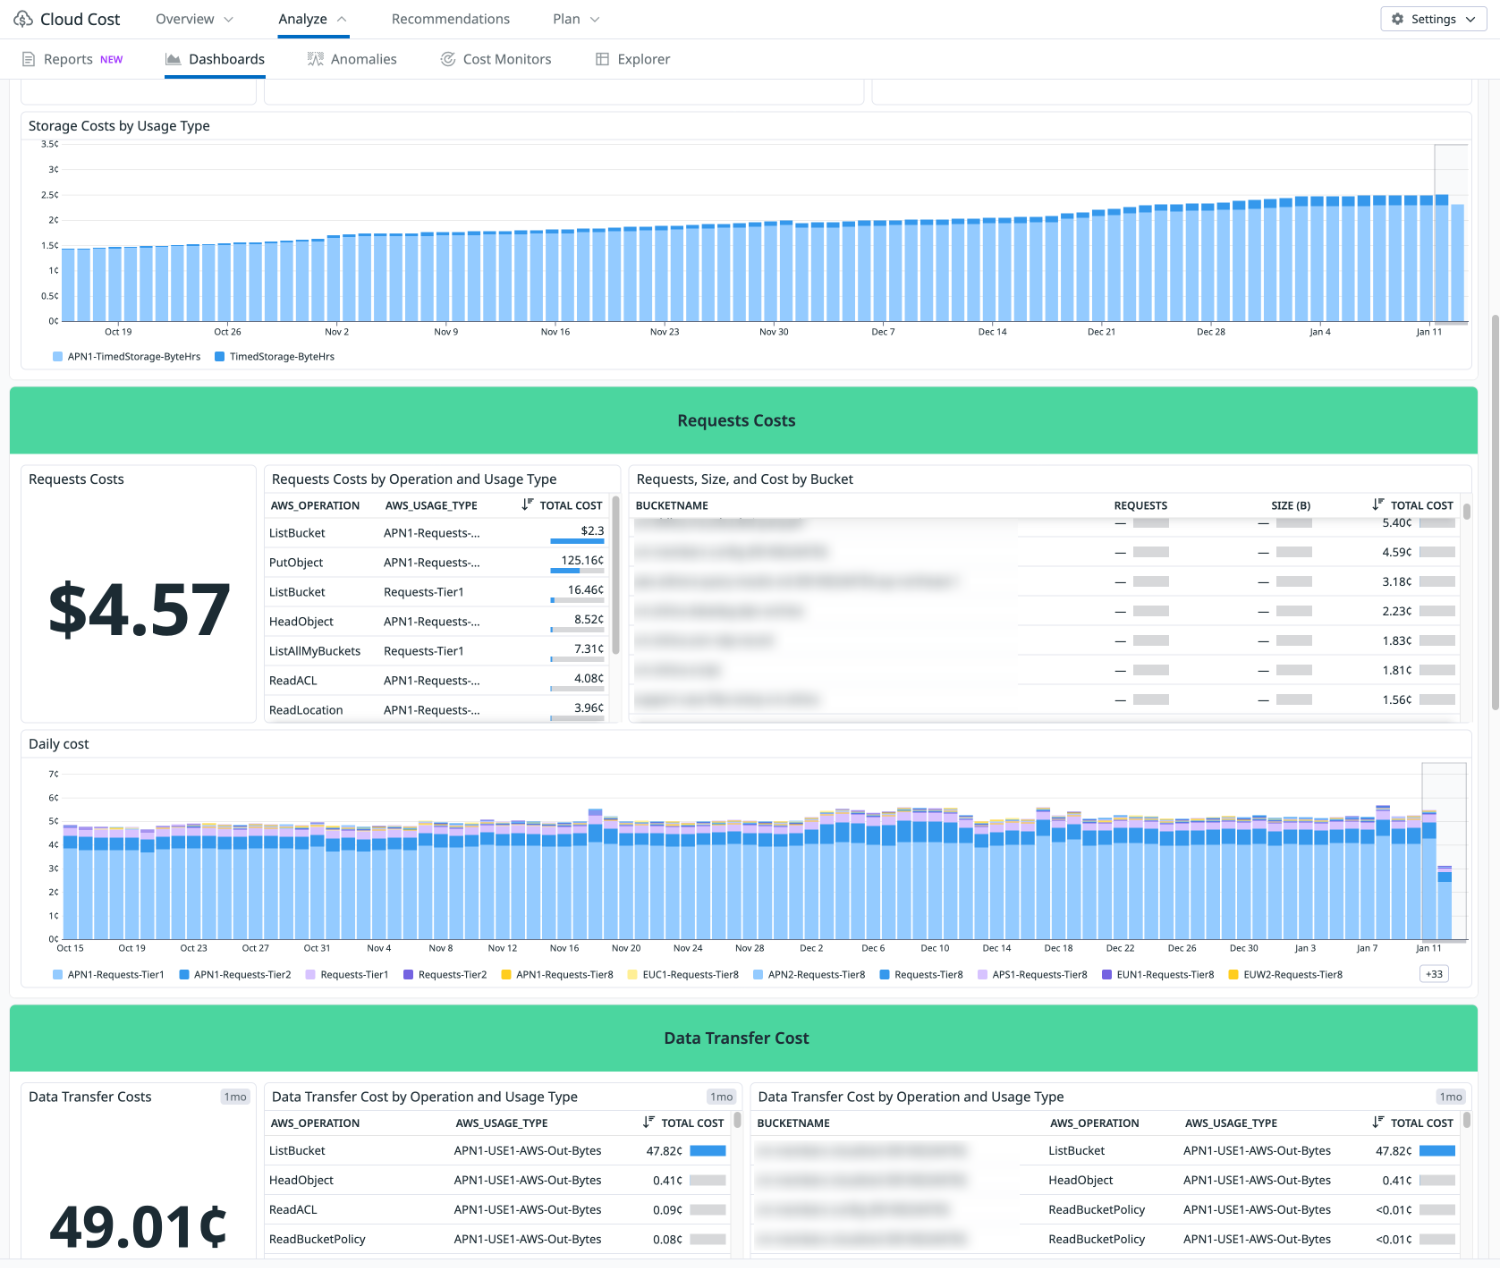1500x1268 pixels.
Task: Click the Settings gear icon
Action: click(x=1398, y=19)
